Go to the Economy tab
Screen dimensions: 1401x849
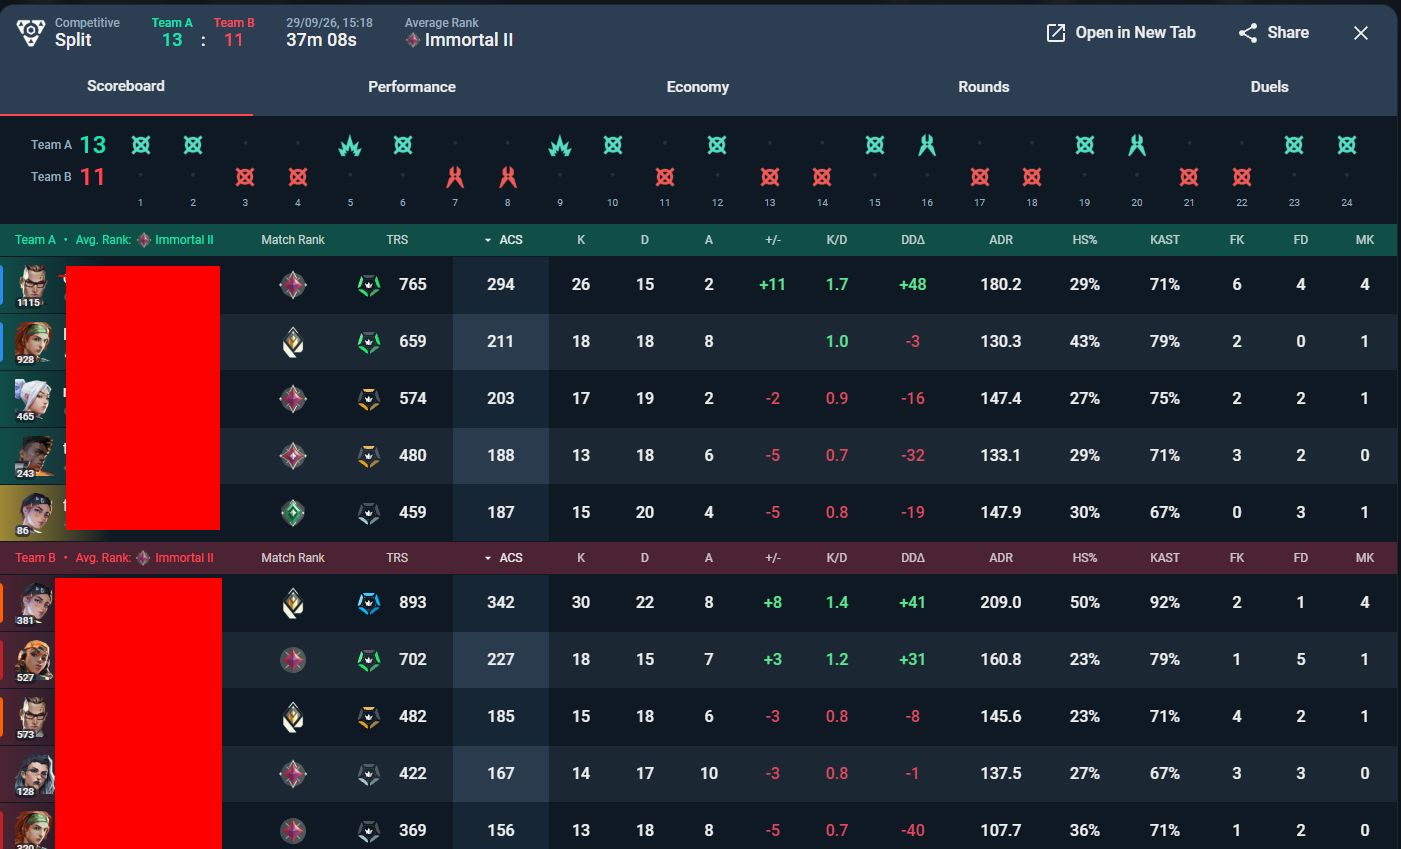coord(698,87)
